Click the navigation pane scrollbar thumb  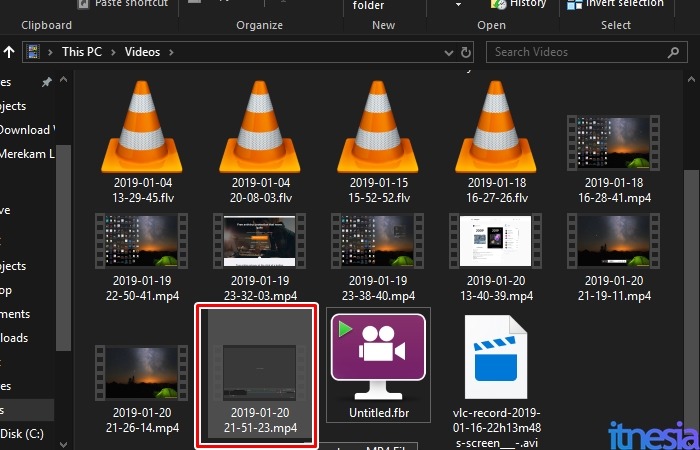pyautogui.click(x=63, y=247)
